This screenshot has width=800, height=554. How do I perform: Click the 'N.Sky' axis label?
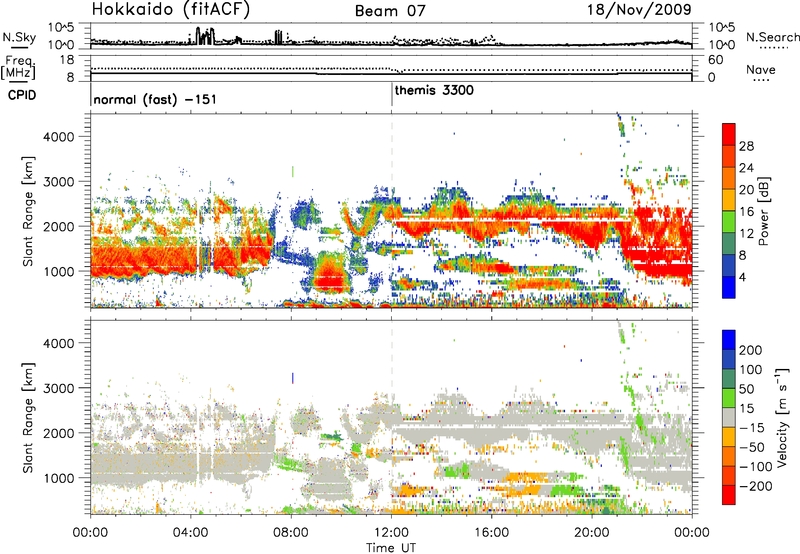pyautogui.click(x=19, y=37)
